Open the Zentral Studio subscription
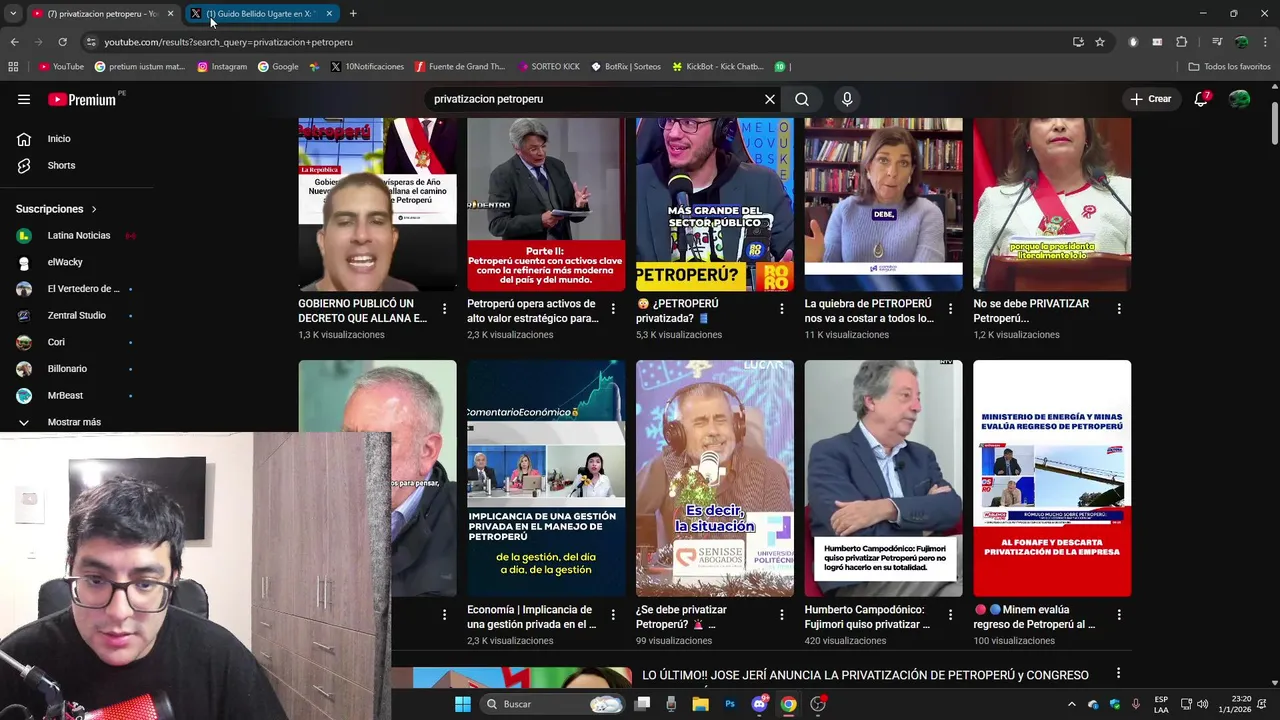Image resolution: width=1280 pixels, height=720 pixels. [x=77, y=315]
